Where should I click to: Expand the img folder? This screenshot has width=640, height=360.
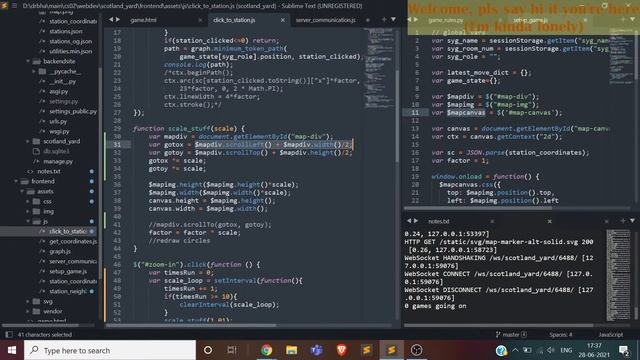(x=28, y=211)
